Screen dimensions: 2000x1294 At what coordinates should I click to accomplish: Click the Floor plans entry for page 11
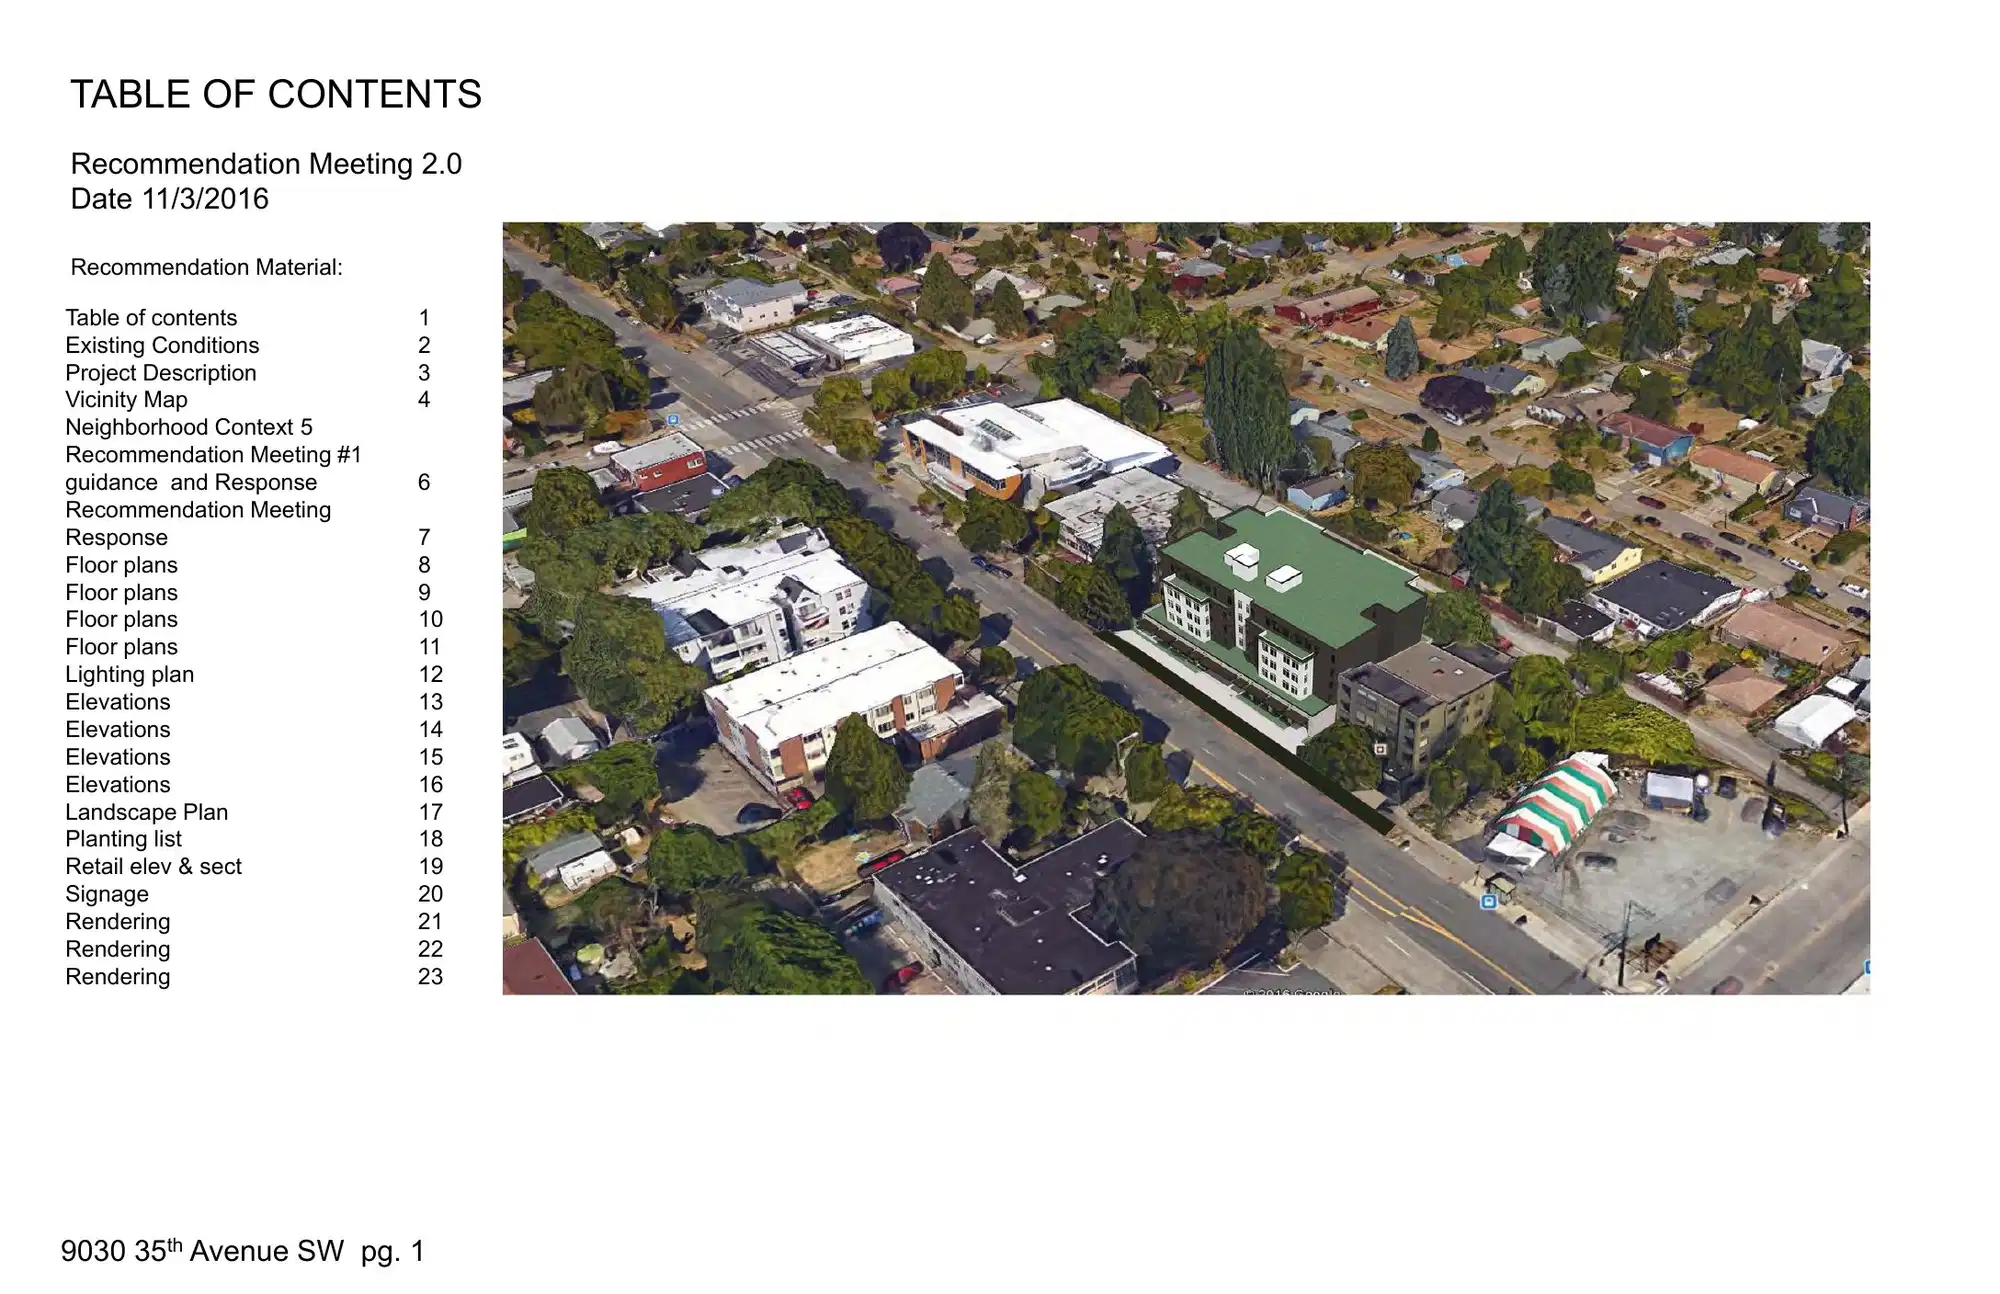pyautogui.click(x=121, y=647)
